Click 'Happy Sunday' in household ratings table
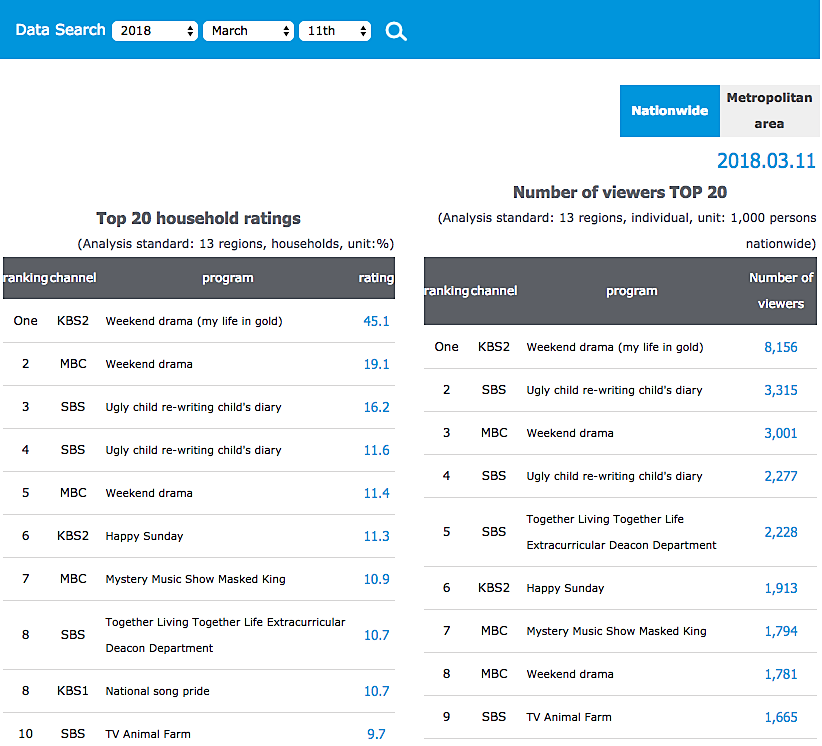 (x=144, y=536)
